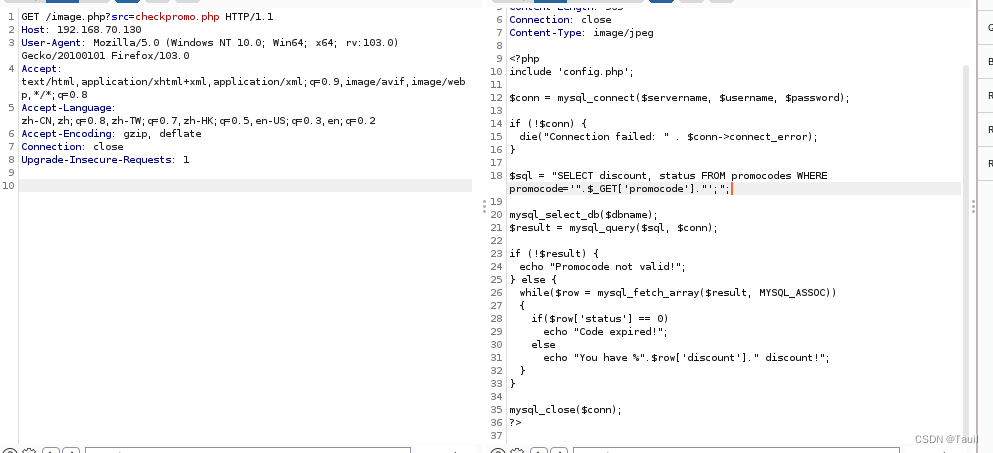The height and width of the screenshot is (453, 993).
Task: Click the '?>' closing PHP tag
Action: tap(515, 422)
